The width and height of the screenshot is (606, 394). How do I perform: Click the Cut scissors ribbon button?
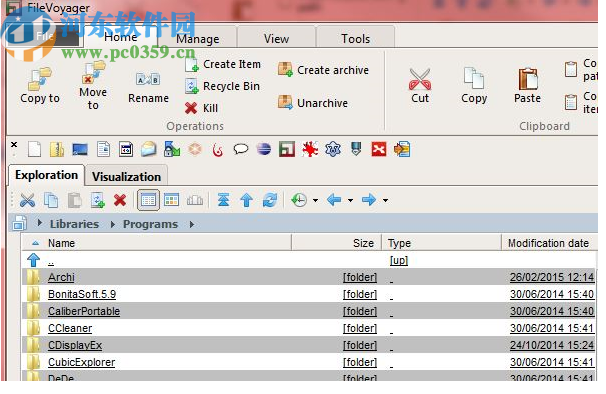[420, 86]
